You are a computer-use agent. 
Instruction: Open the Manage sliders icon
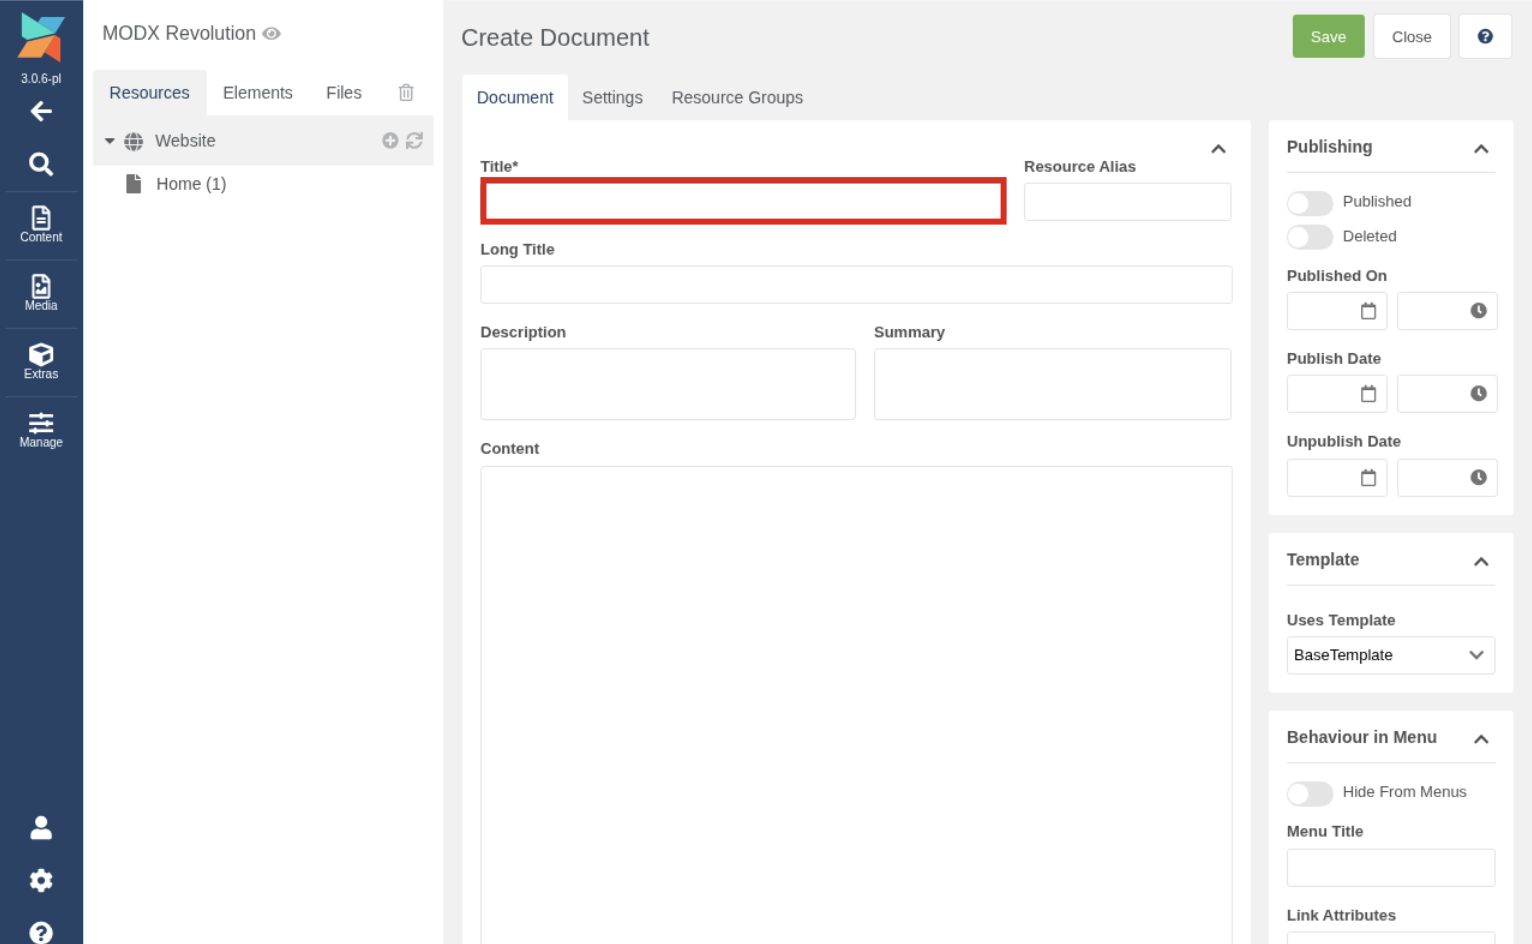[x=41, y=430]
